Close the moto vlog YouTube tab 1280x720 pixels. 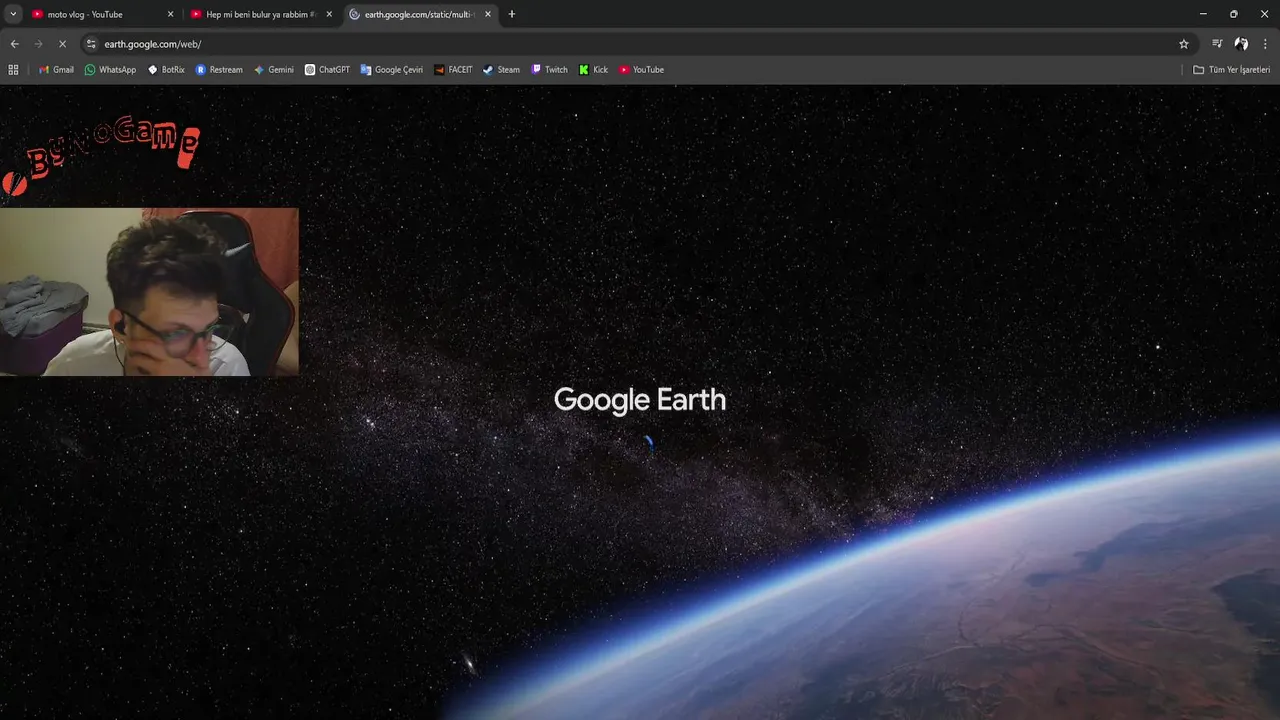tap(170, 14)
